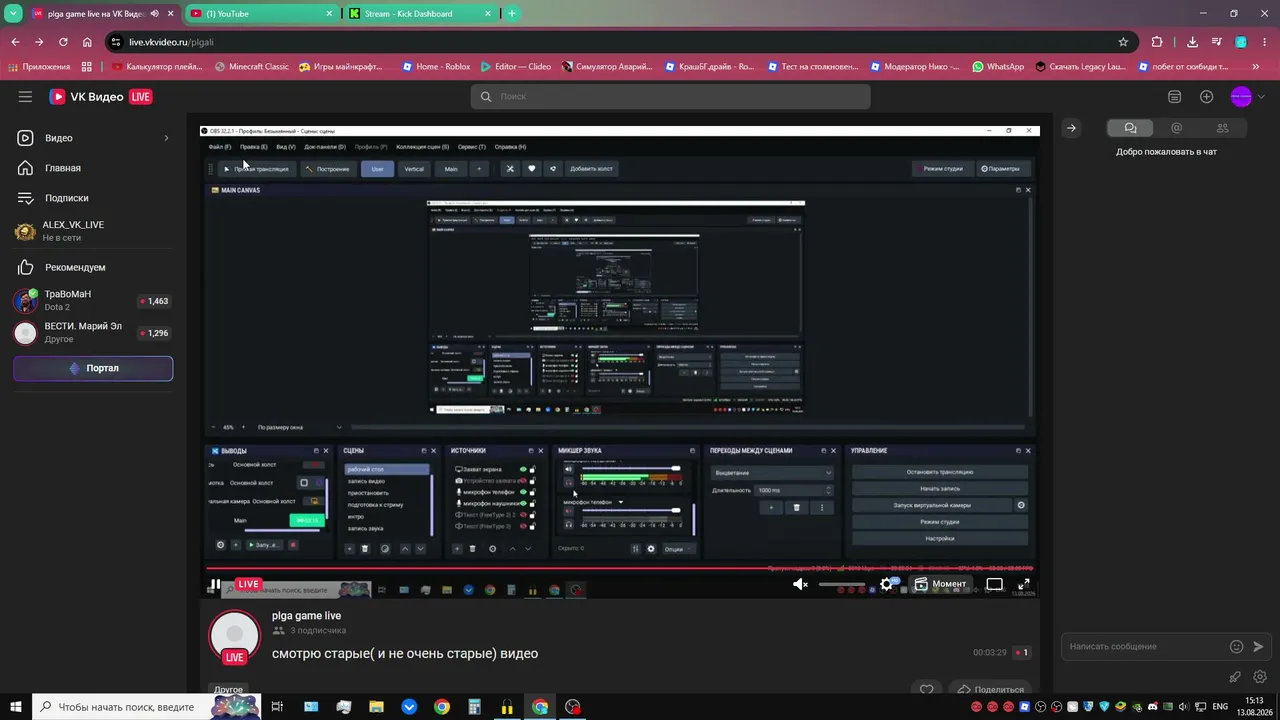
Task: Open the WhatsApp bookmark
Action: tap(998, 67)
